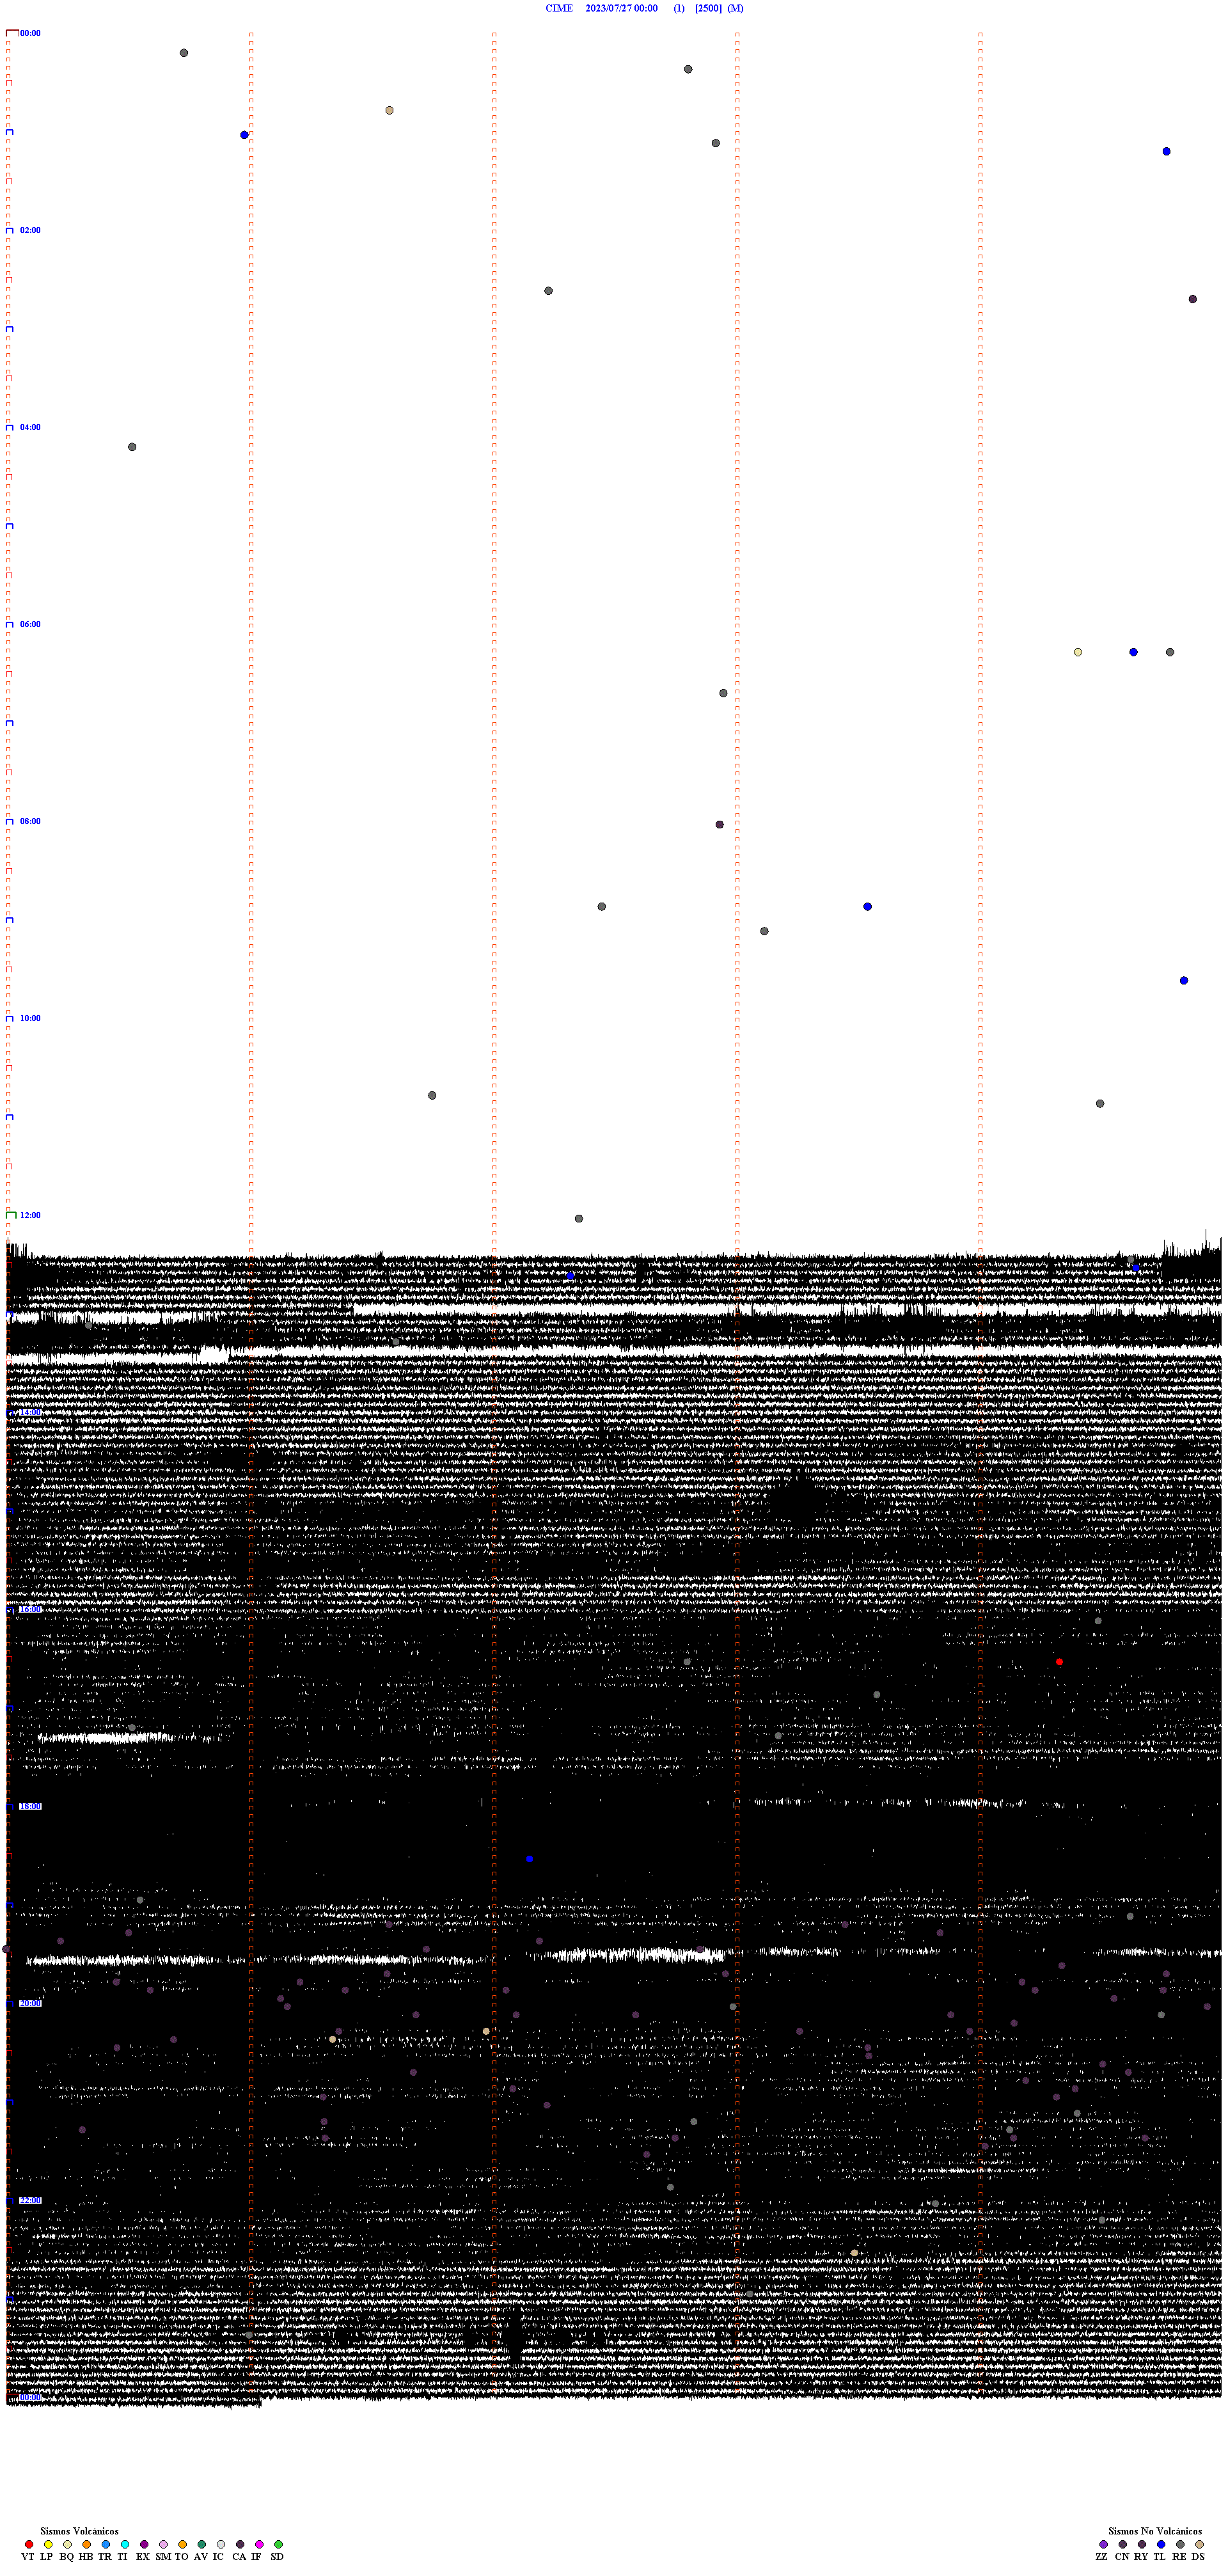This screenshot has width=1228, height=2576.
Task: Click the CN legend swatch
Action: 1123,2545
